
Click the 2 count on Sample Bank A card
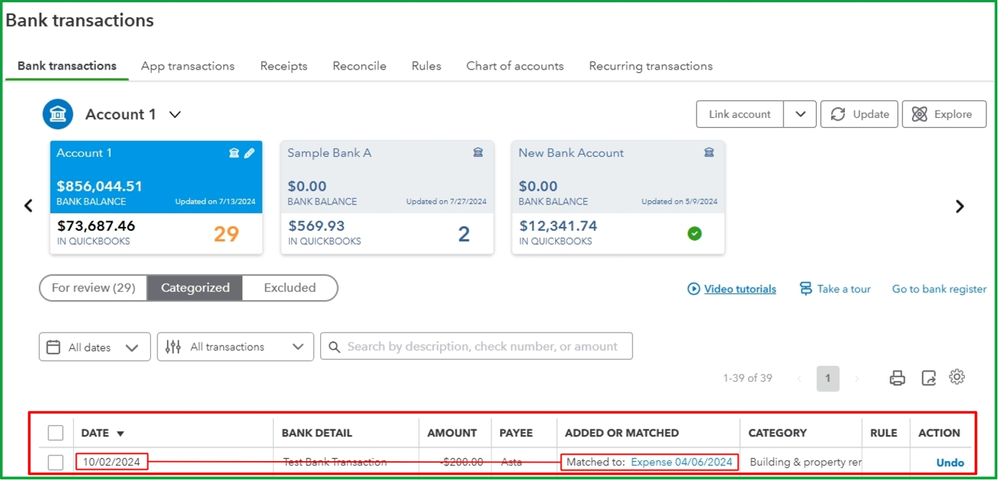coord(464,234)
